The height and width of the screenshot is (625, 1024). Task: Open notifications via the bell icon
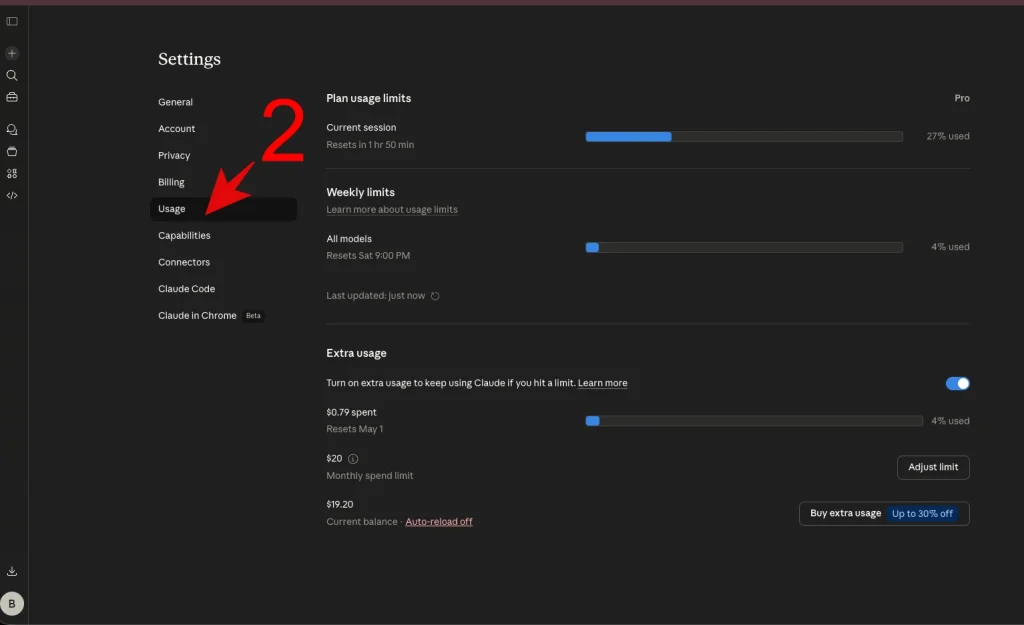(12, 129)
